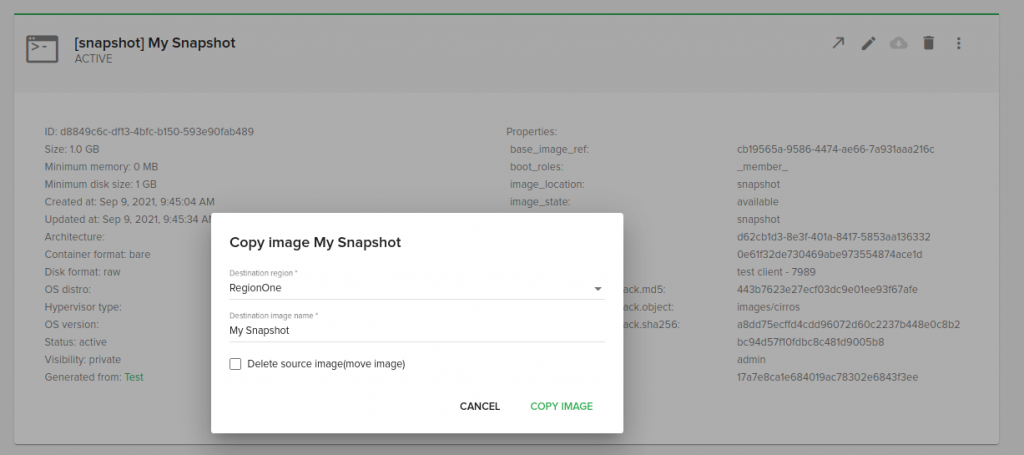Click test client - 7989 value
This screenshot has height=455, width=1024.
click(x=776, y=272)
